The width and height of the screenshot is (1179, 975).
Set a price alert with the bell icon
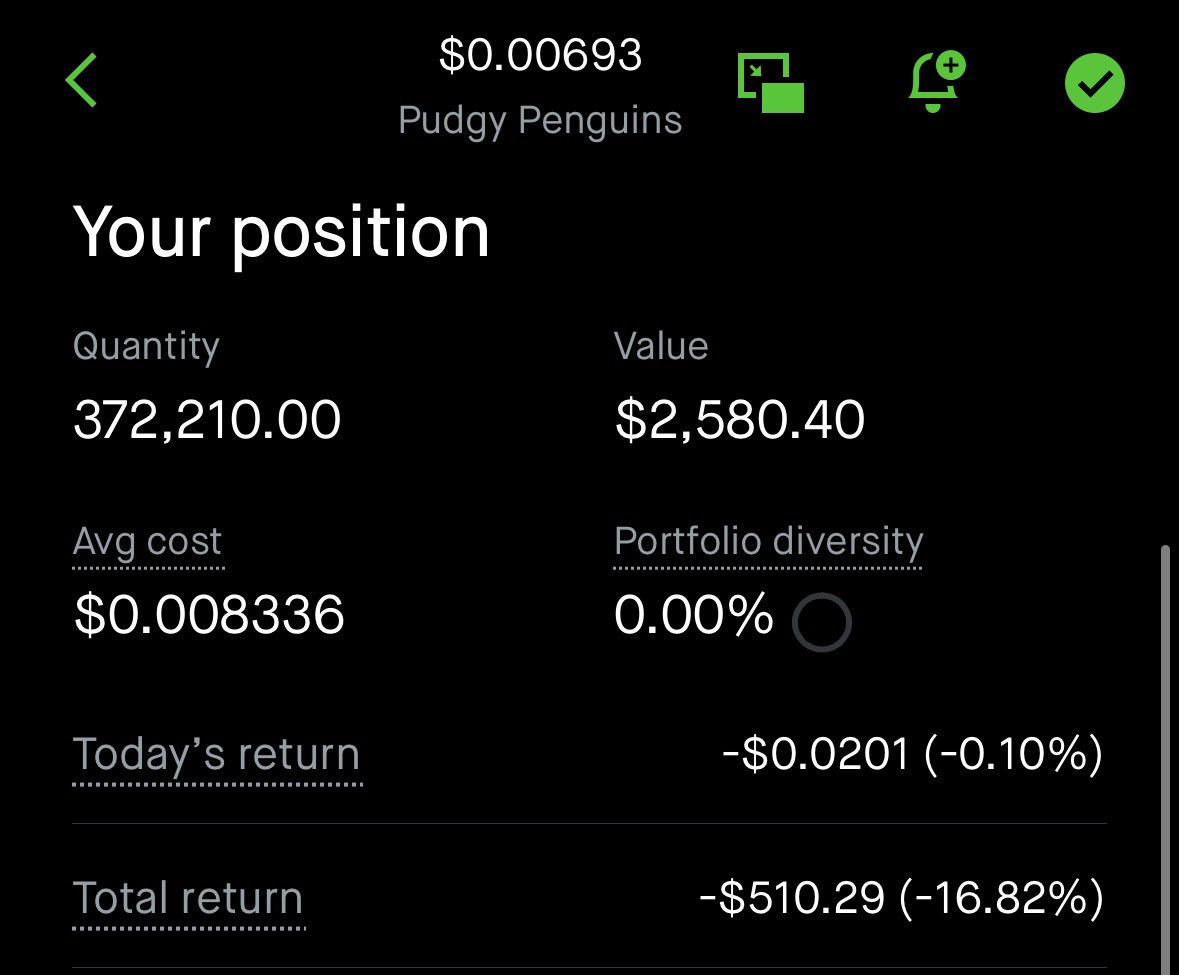tap(935, 83)
